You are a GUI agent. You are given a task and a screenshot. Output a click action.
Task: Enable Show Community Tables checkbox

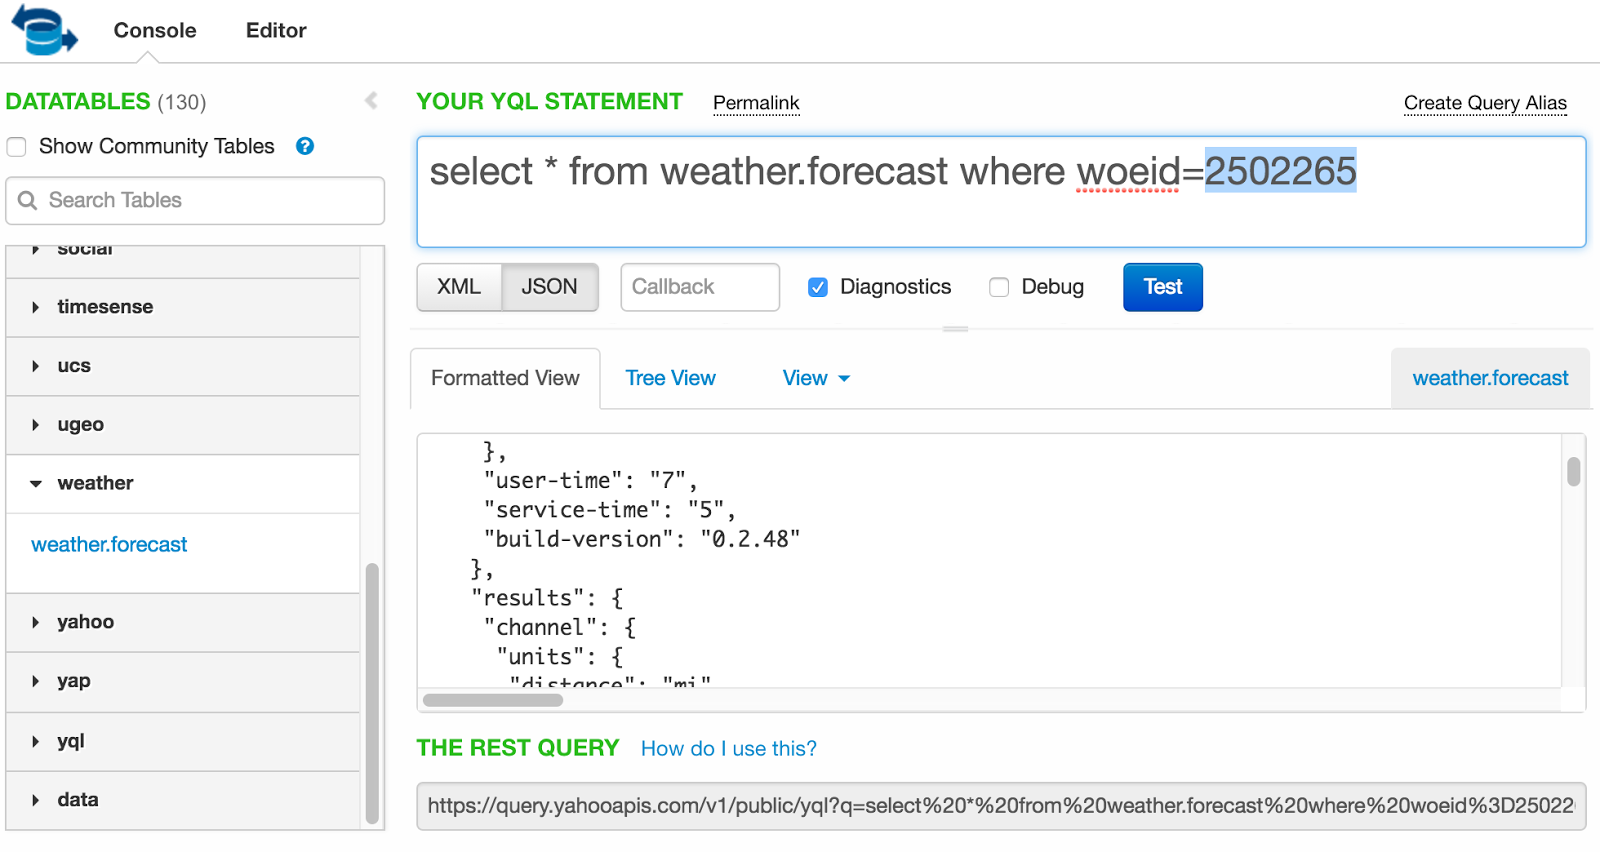[17, 147]
